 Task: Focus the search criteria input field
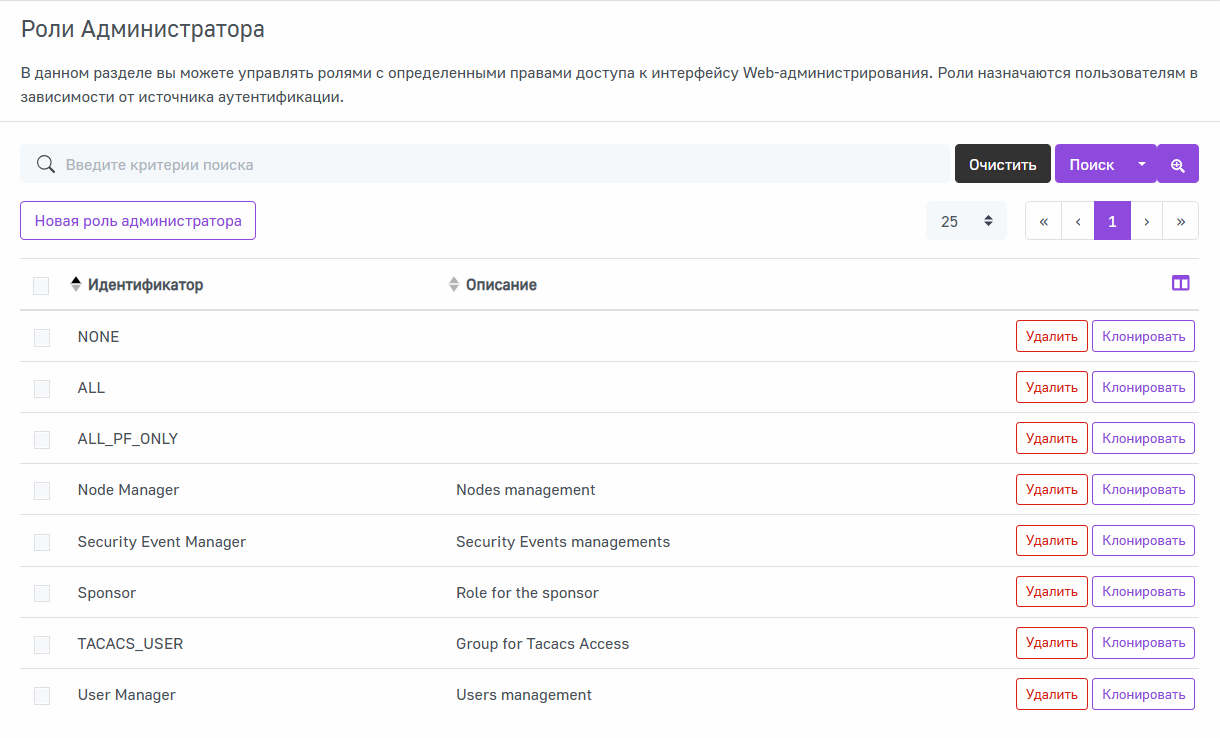[x=500, y=164]
